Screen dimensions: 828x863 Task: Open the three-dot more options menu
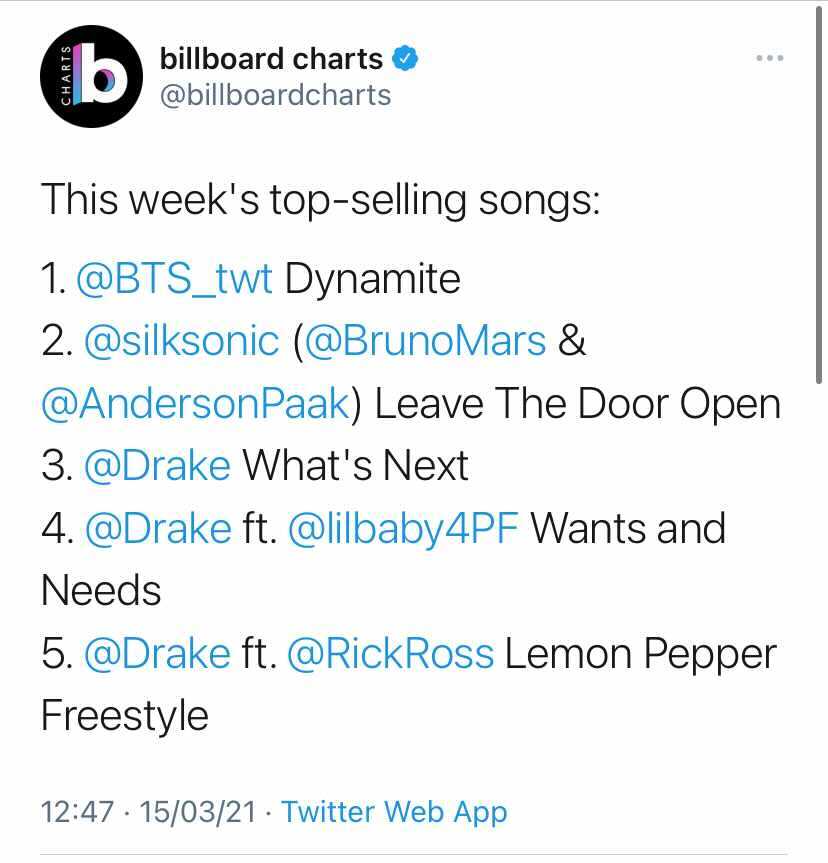coord(770,58)
